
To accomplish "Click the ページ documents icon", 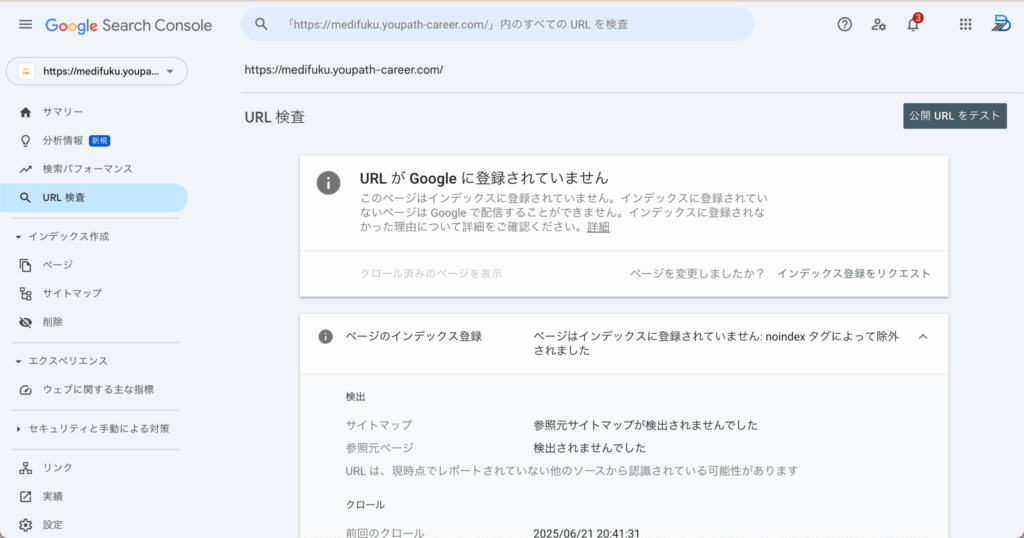I will click(25, 265).
